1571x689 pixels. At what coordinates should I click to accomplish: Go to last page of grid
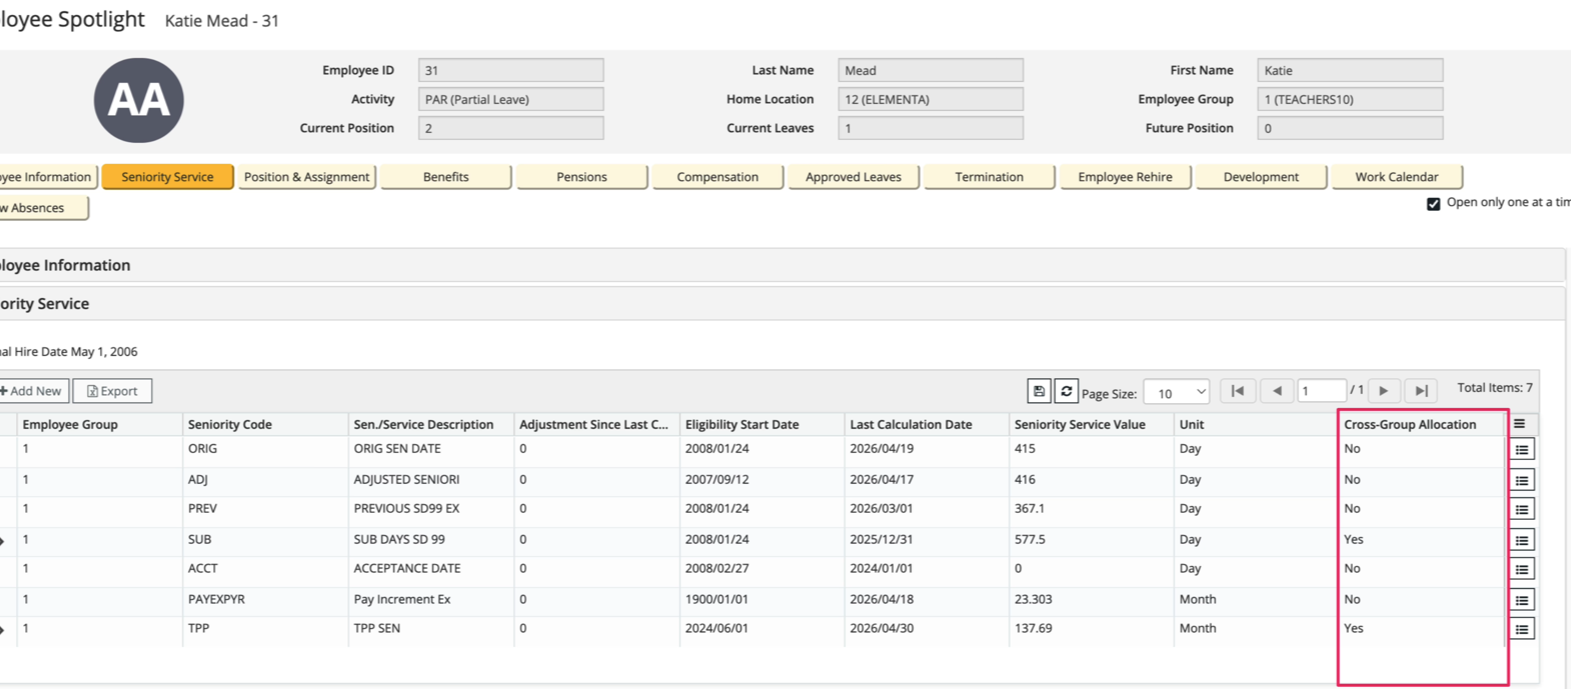(x=1421, y=391)
